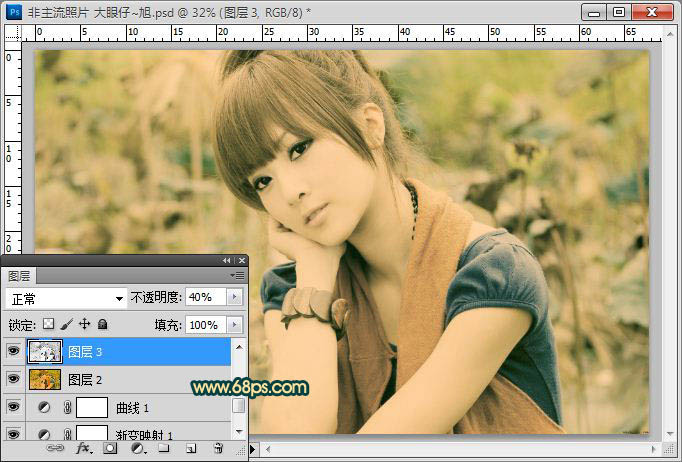
Task: Click the lock all padlock icon
Action: pos(102,325)
